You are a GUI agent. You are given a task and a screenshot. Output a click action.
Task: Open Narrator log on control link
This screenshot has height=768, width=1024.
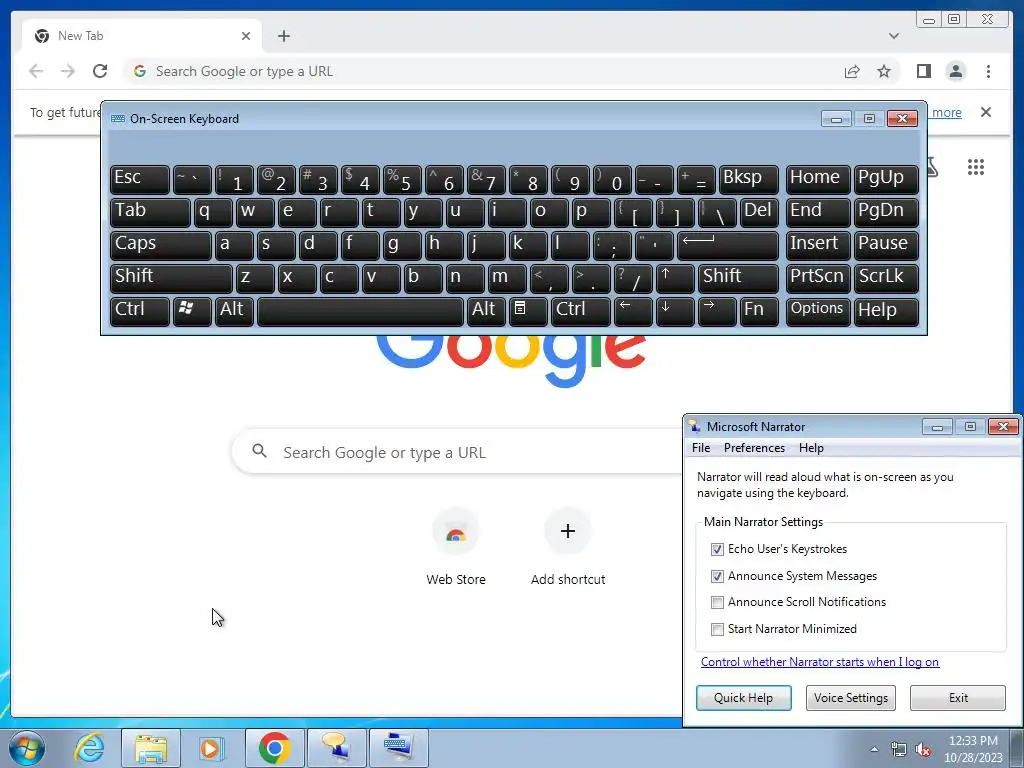pyautogui.click(x=820, y=662)
